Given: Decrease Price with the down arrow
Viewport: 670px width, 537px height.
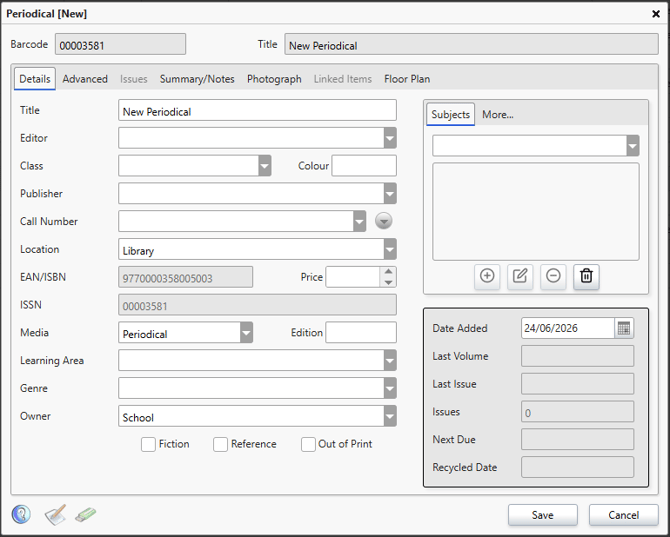Looking at the screenshot, I should click(x=388, y=282).
